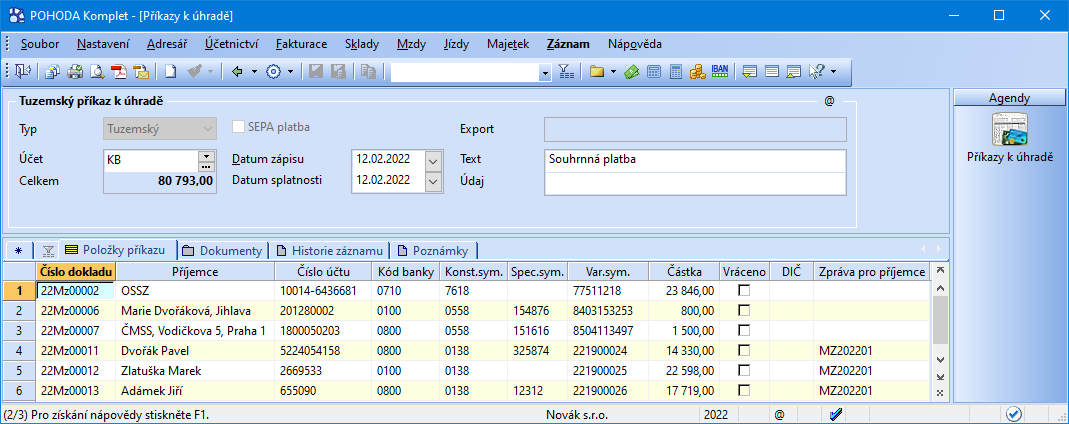Open the Fakturace menu
Image resolution: width=1069 pixels, height=424 pixels.
[x=301, y=44]
